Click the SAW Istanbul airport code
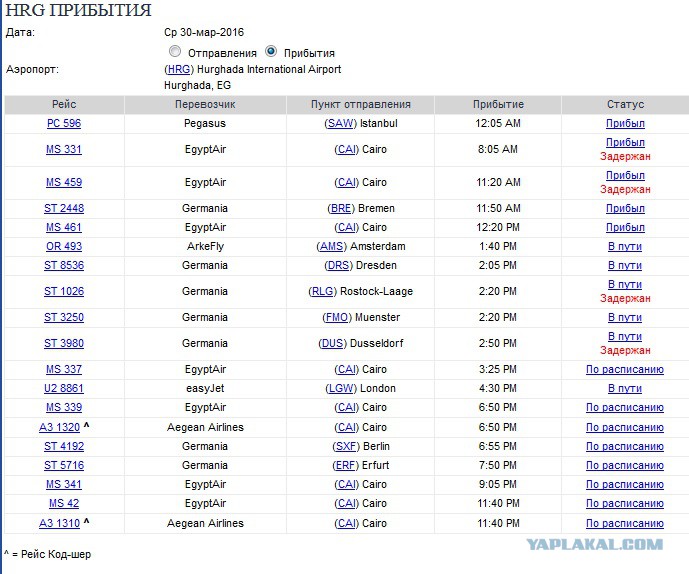Image resolution: width=689 pixels, height=574 pixels. [341, 124]
